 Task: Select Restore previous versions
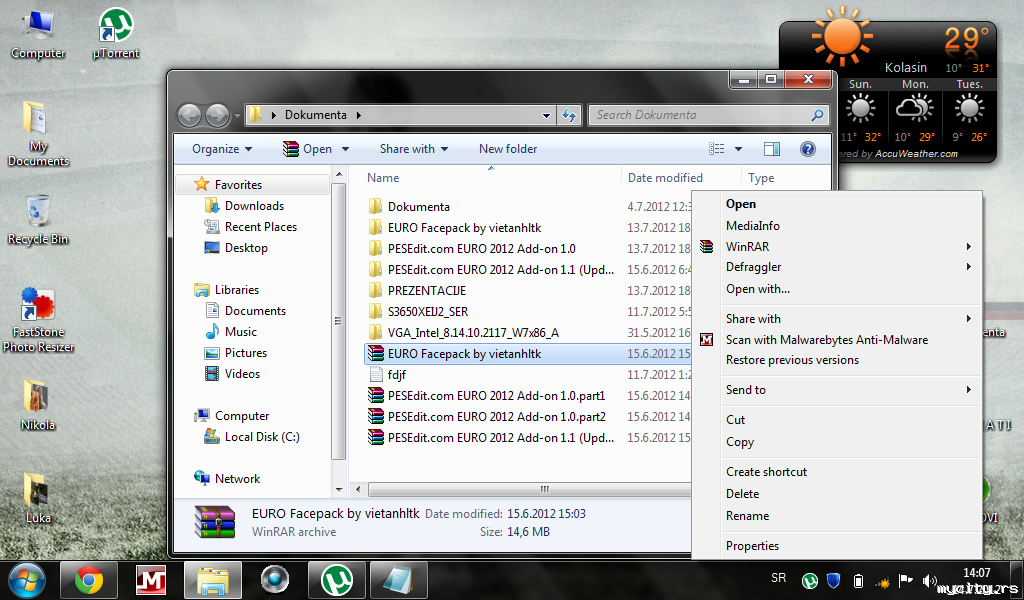837,360
